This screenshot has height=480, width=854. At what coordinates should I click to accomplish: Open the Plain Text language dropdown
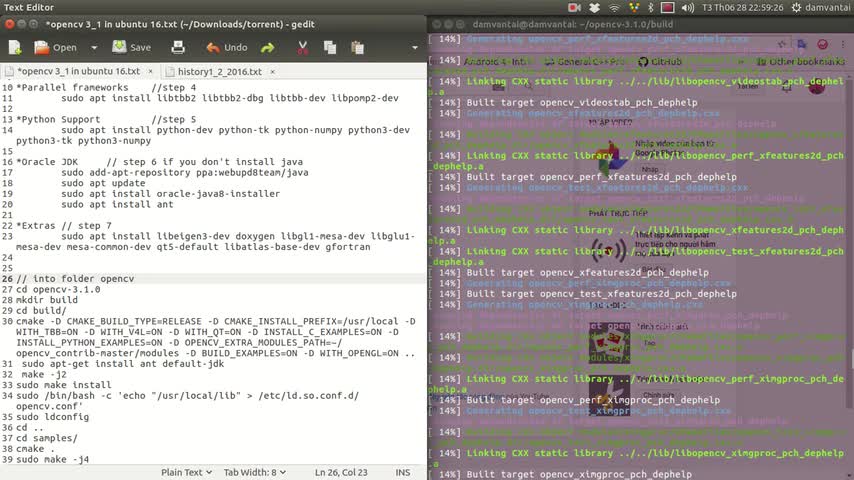pyautogui.click(x=186, y=472)
